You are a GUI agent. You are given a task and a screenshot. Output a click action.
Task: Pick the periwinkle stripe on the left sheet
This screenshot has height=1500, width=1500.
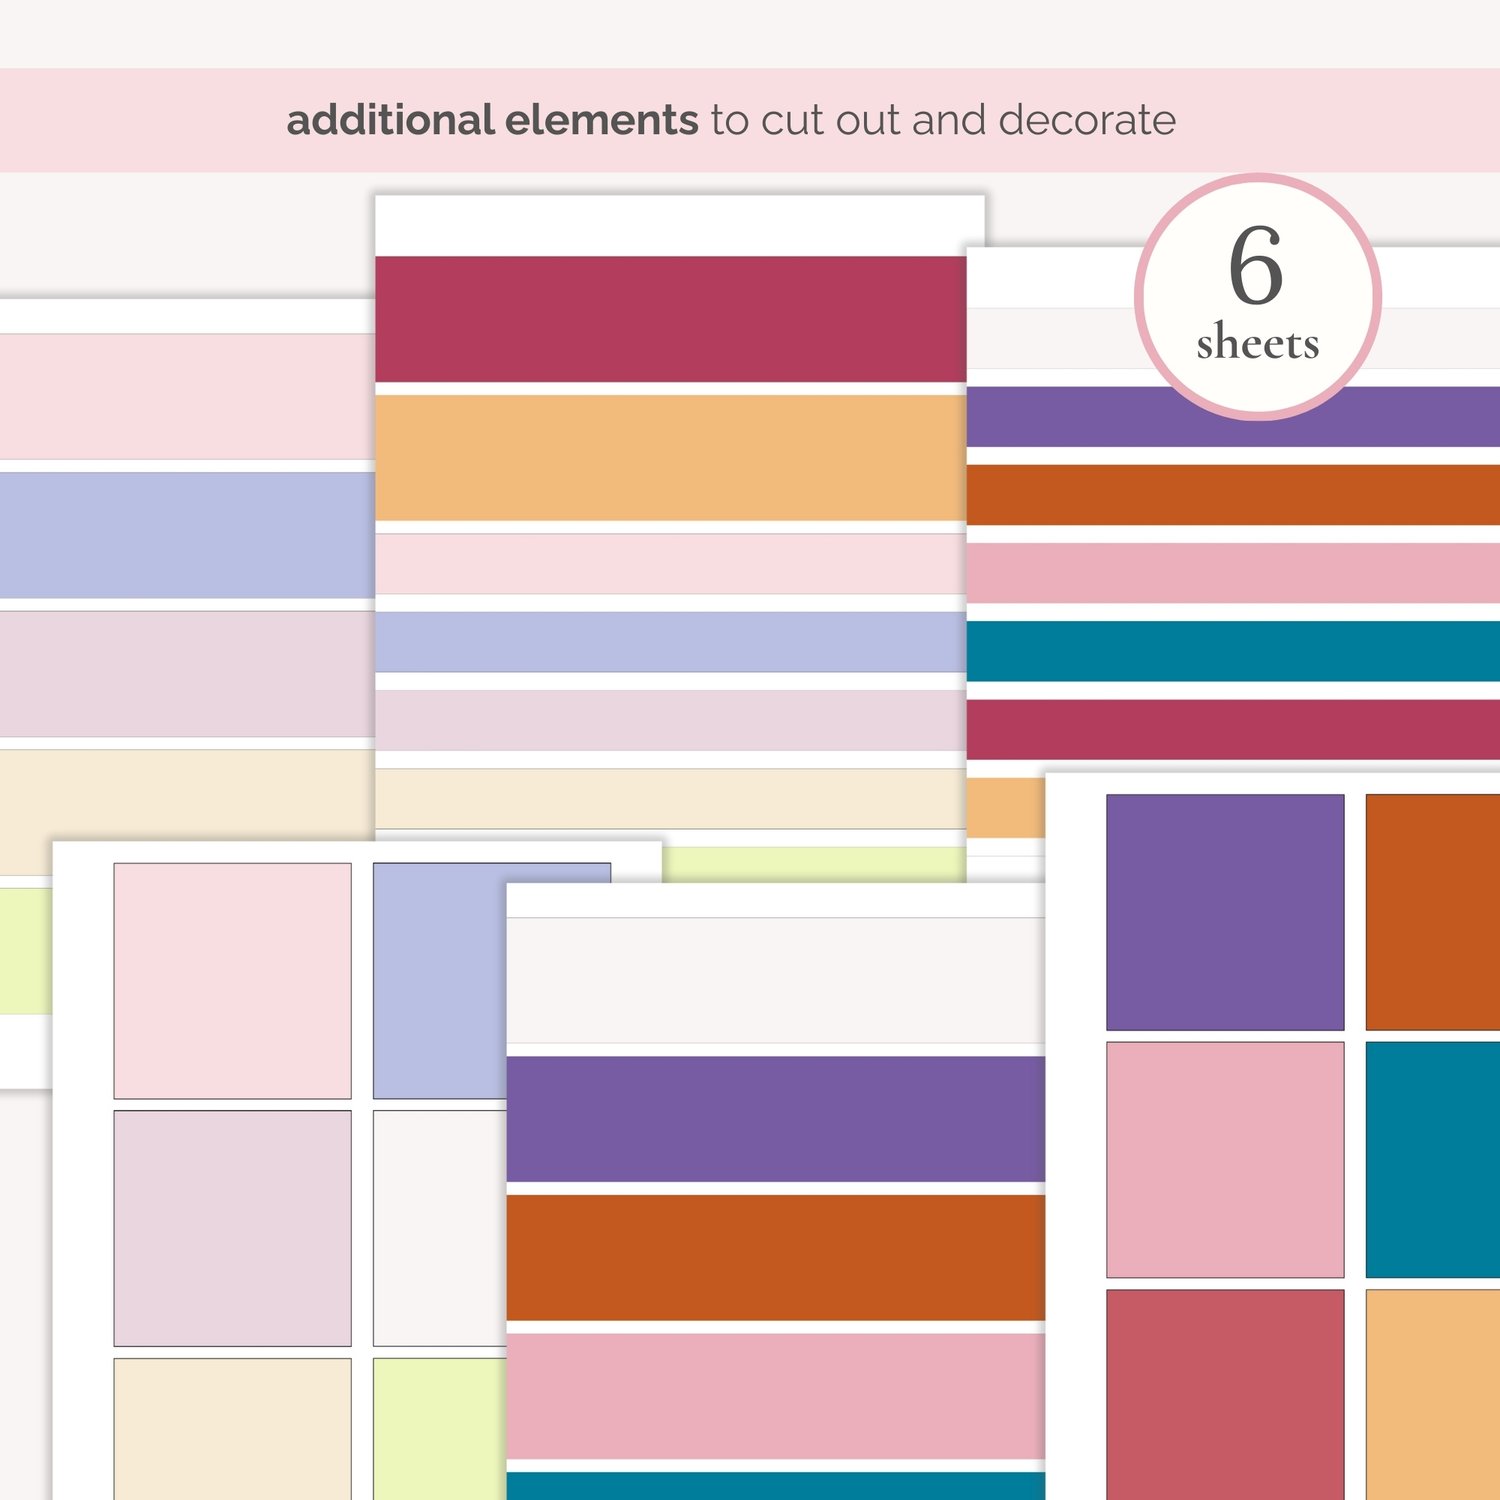point(187,535)
